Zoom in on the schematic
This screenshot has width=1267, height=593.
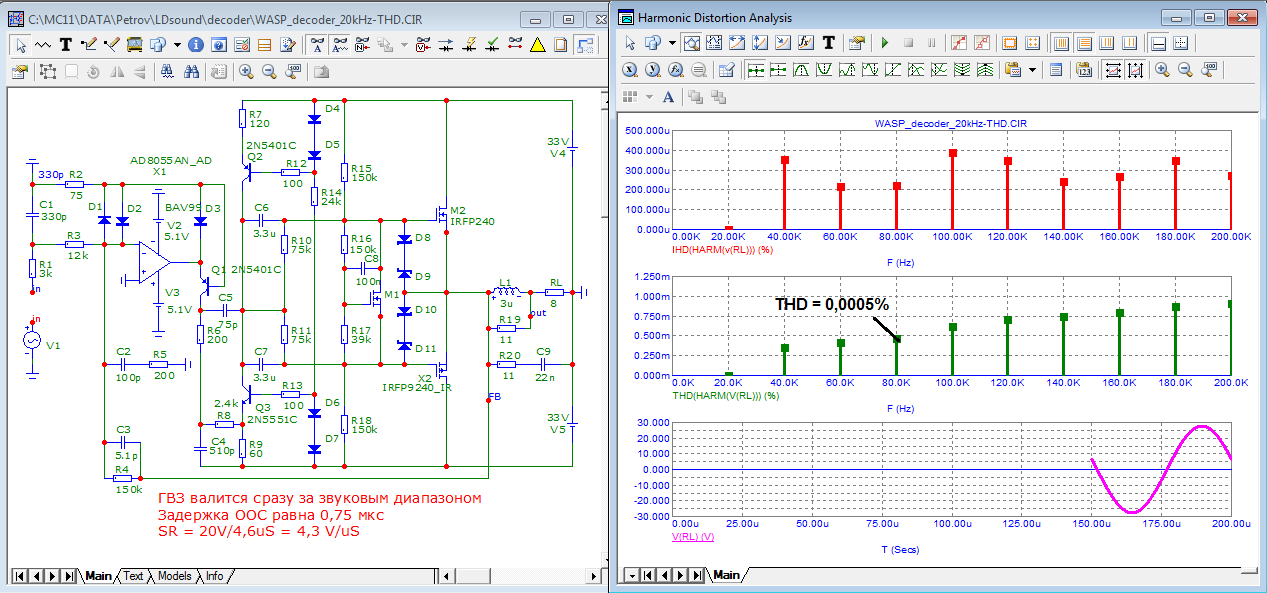pyautogui.click(x=246, y=71)
